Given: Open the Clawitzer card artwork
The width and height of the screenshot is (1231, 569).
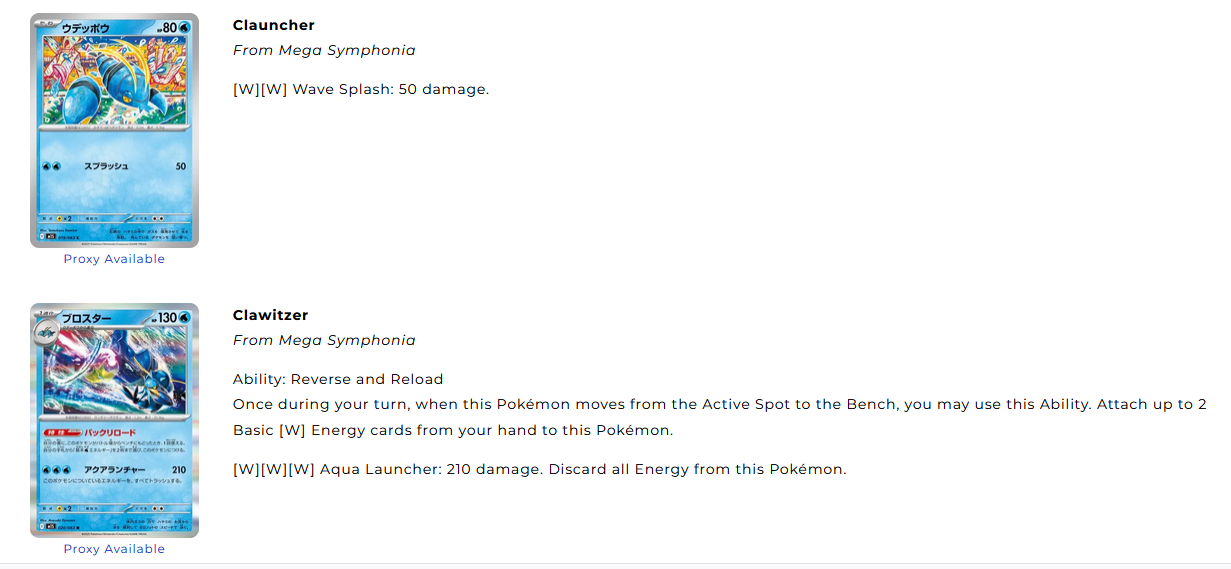Looking at the screenshot, I should pos(114,420).
